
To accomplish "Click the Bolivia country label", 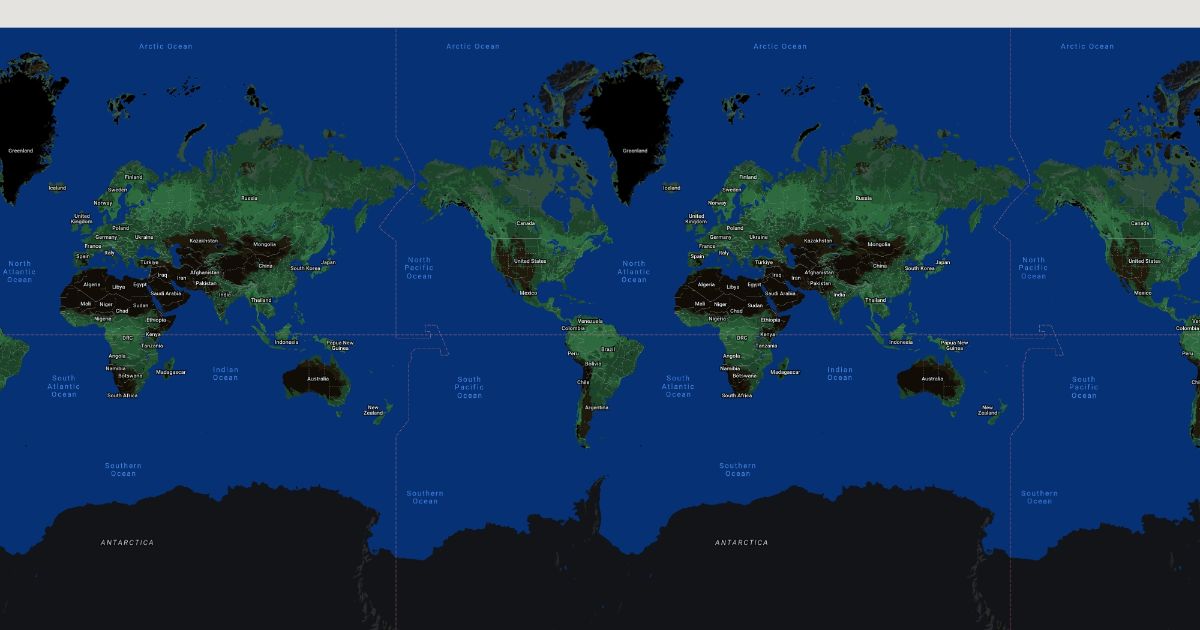I will (593, 363).
